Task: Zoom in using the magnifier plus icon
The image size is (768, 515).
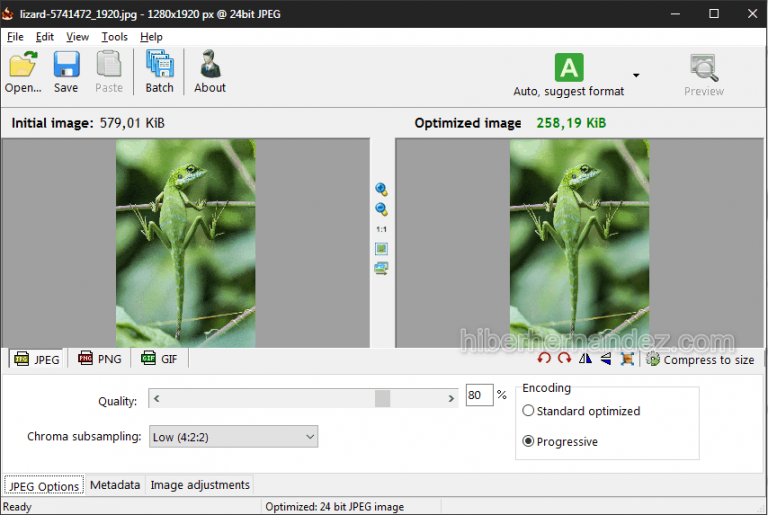Action: pos(381,189)
